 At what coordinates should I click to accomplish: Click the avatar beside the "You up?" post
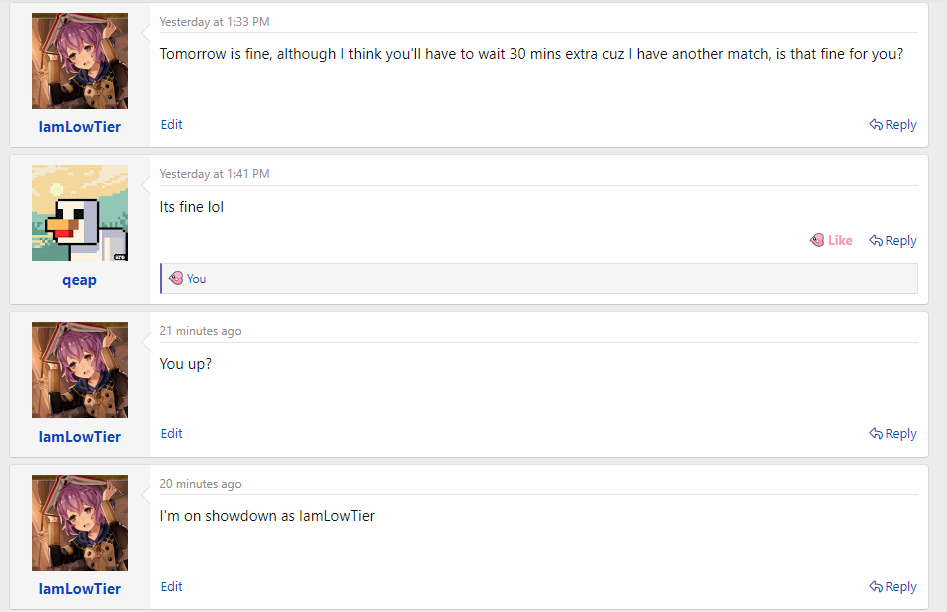[x=80, y=370]
